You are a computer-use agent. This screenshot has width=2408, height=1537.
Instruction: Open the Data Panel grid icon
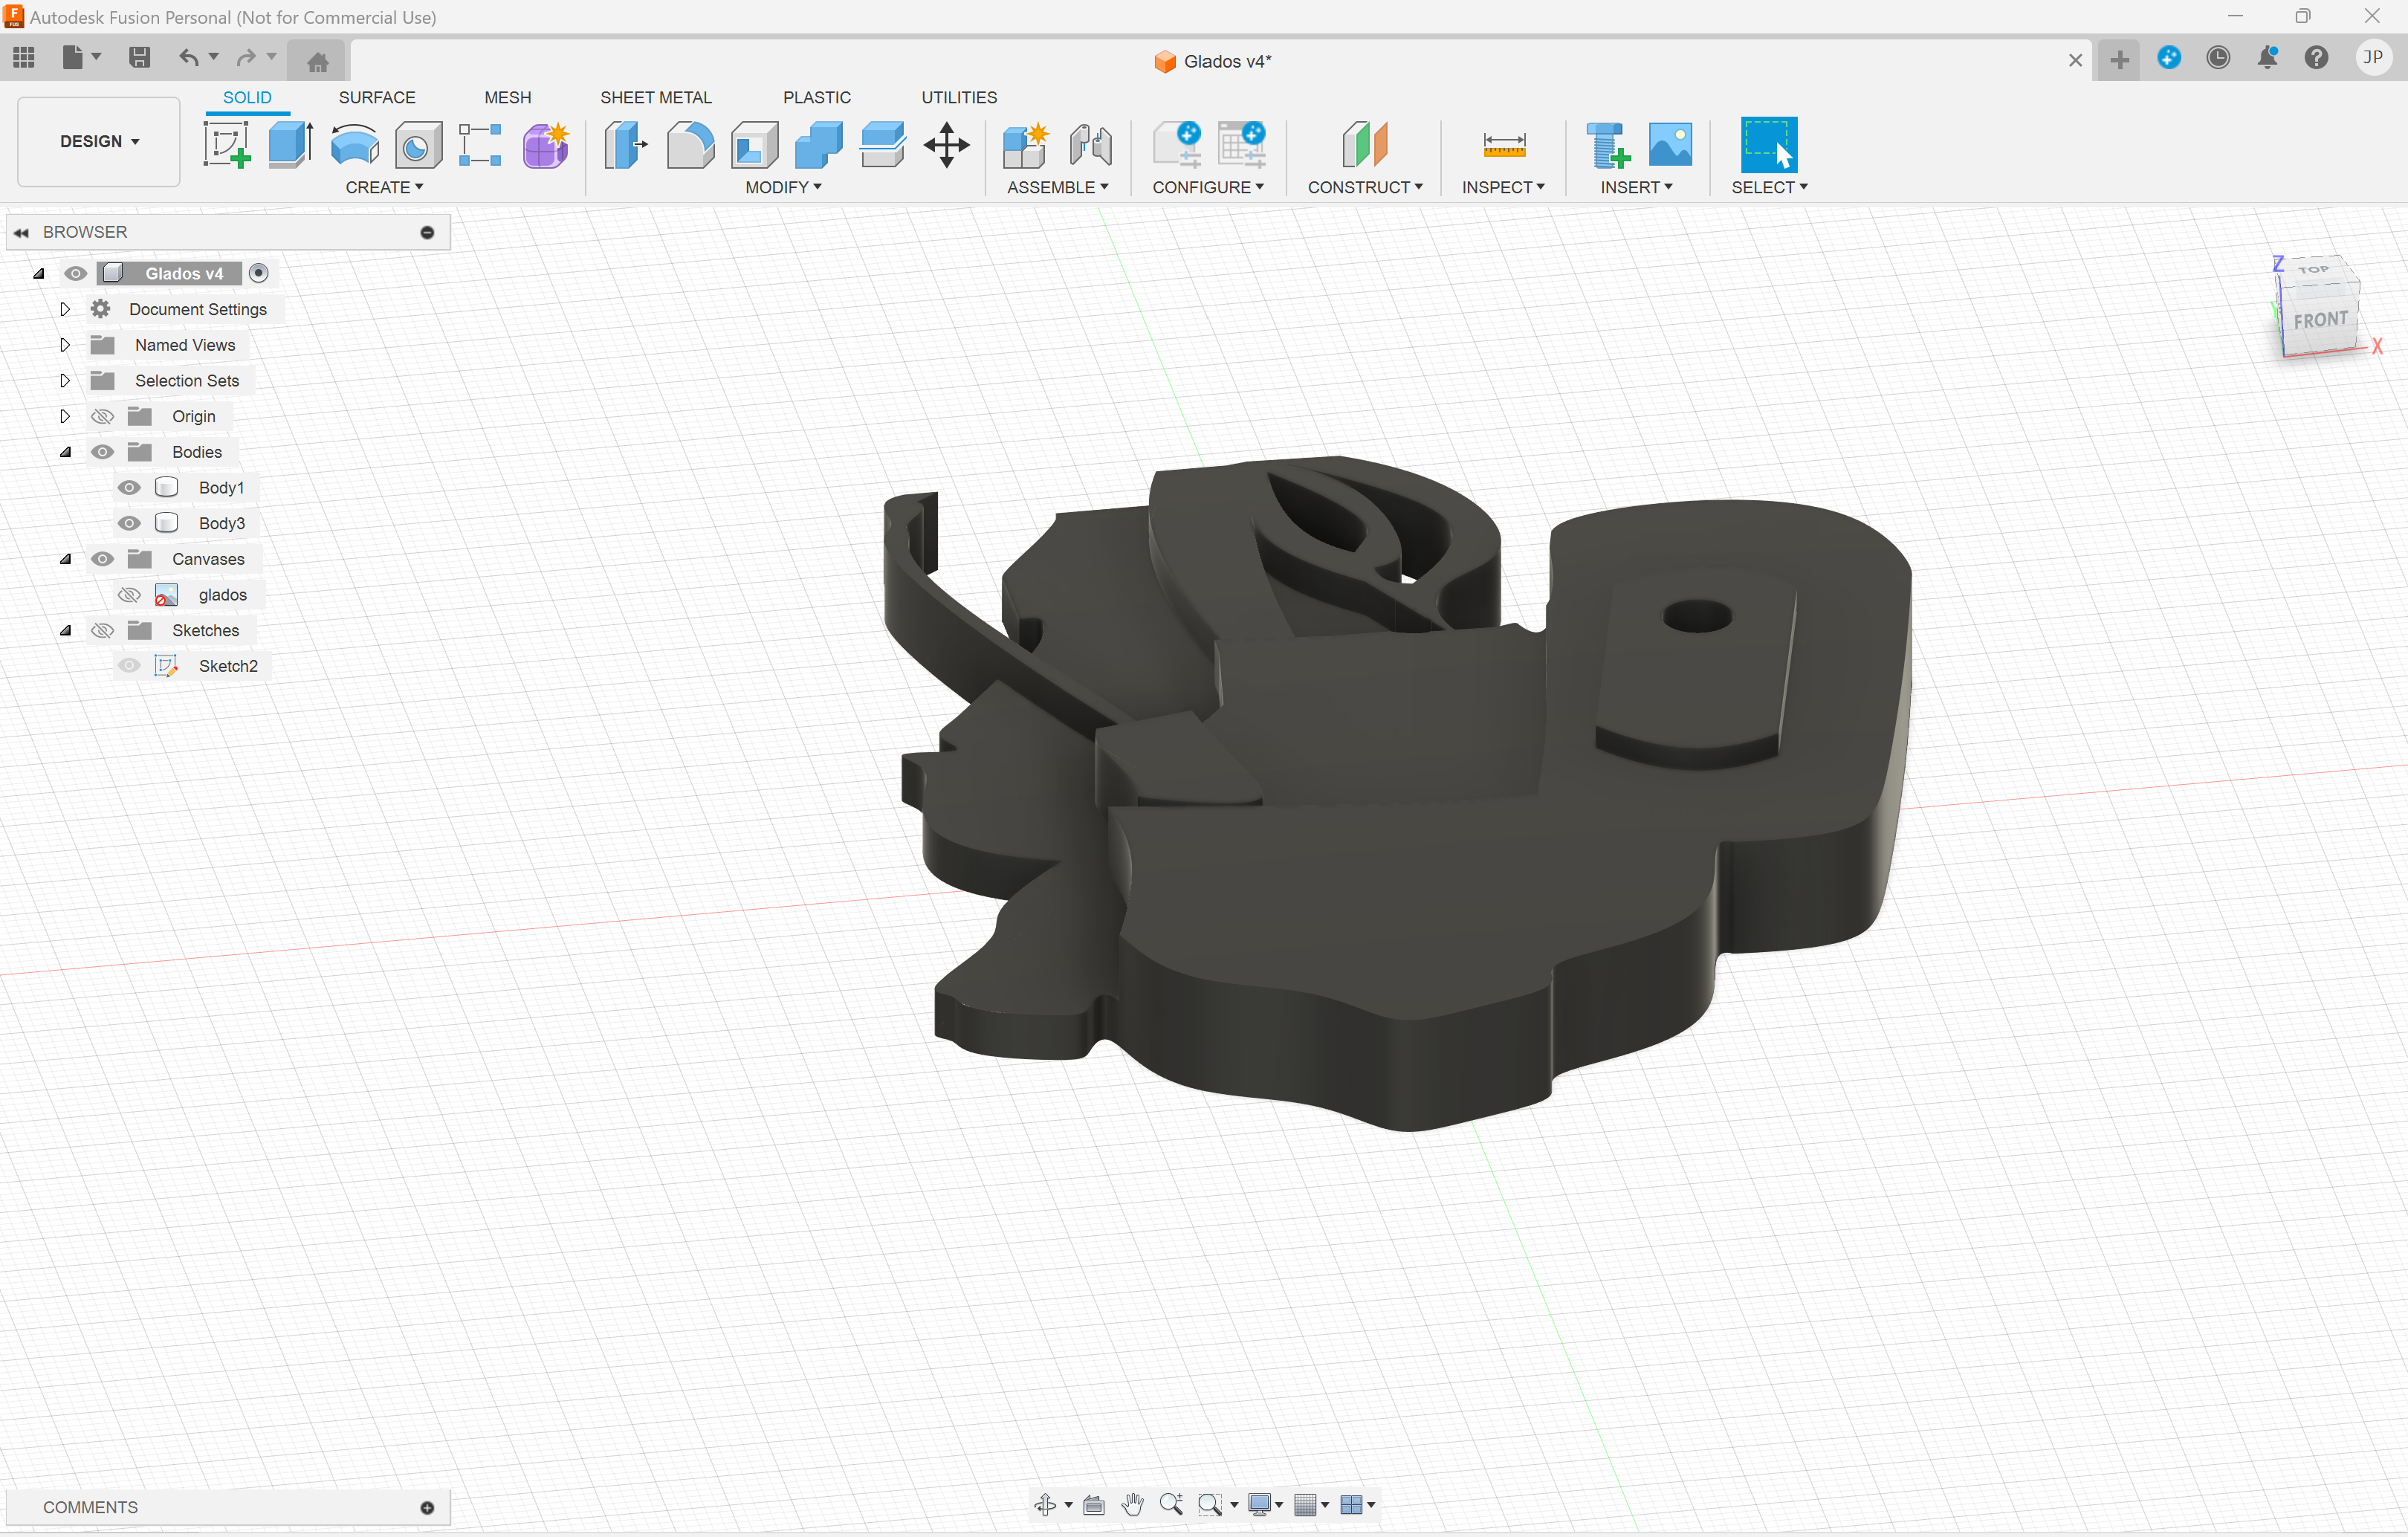coord(24,57)
